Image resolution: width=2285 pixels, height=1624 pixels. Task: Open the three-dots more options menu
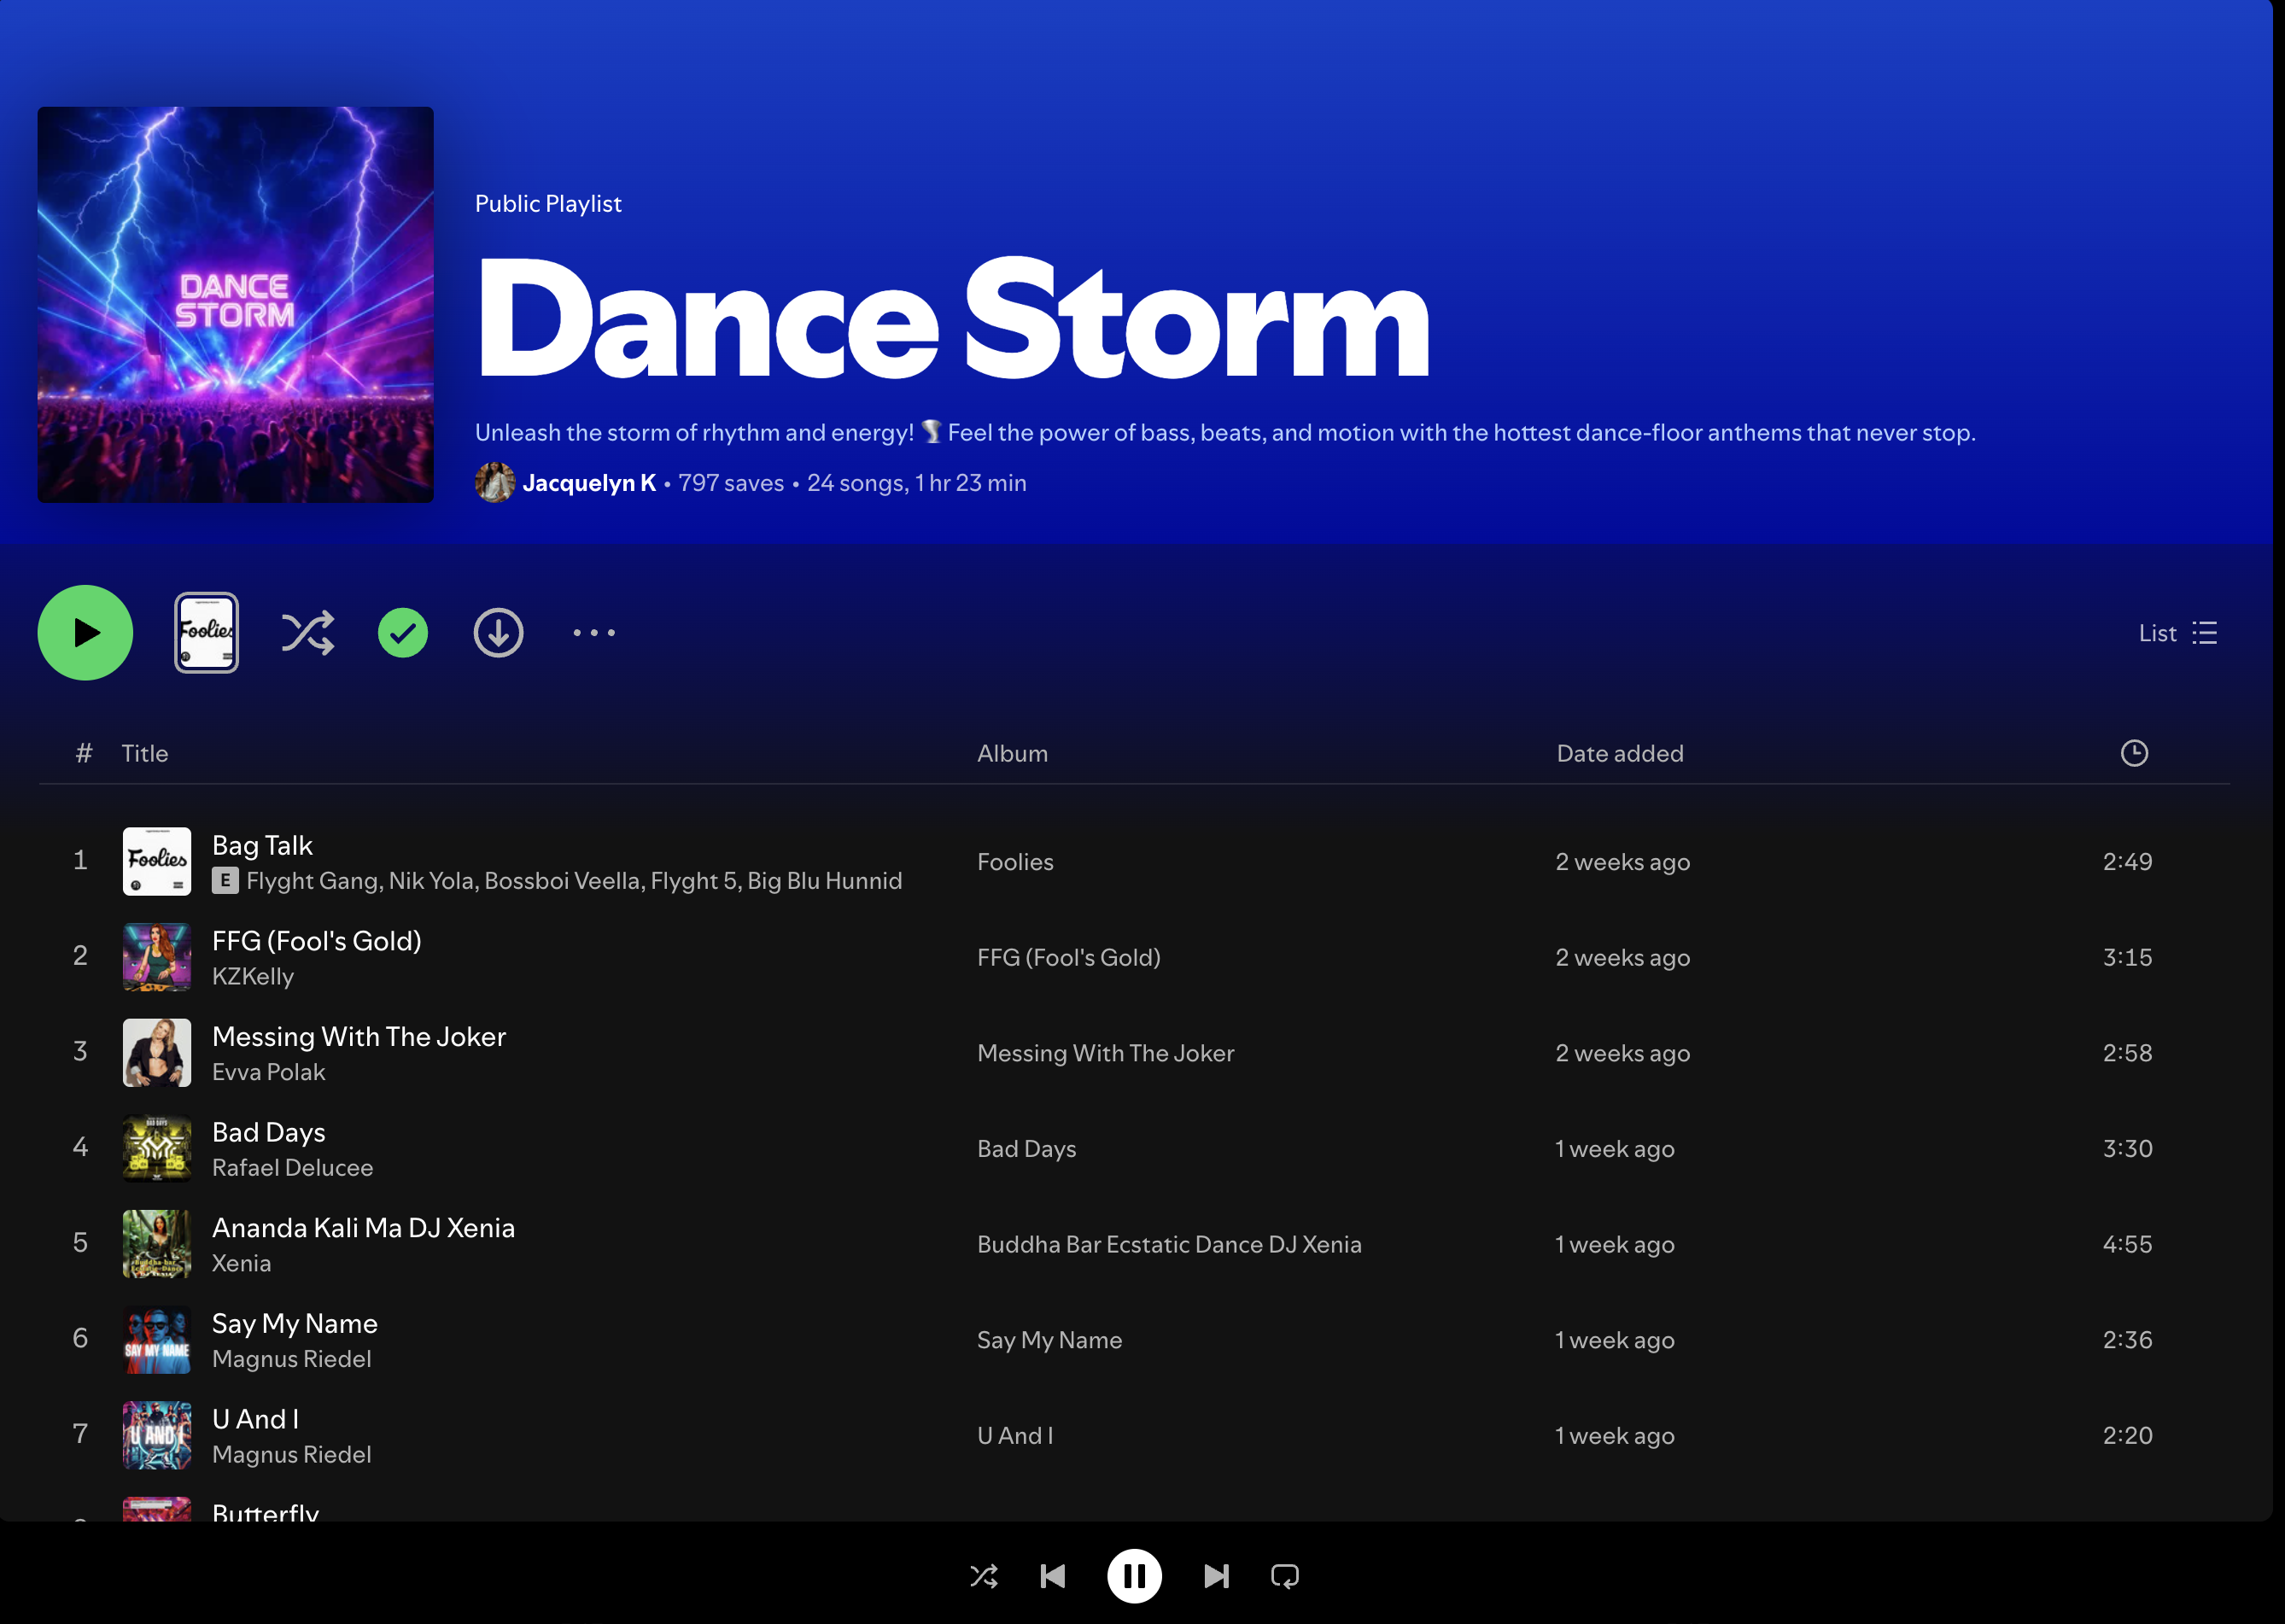pyautogui.click(x=594, y=633)
